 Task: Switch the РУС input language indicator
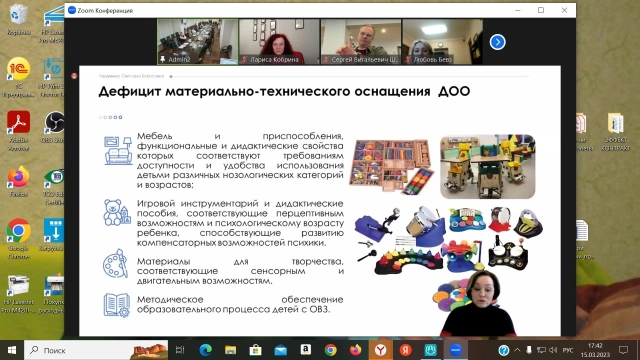click(568, 350)
